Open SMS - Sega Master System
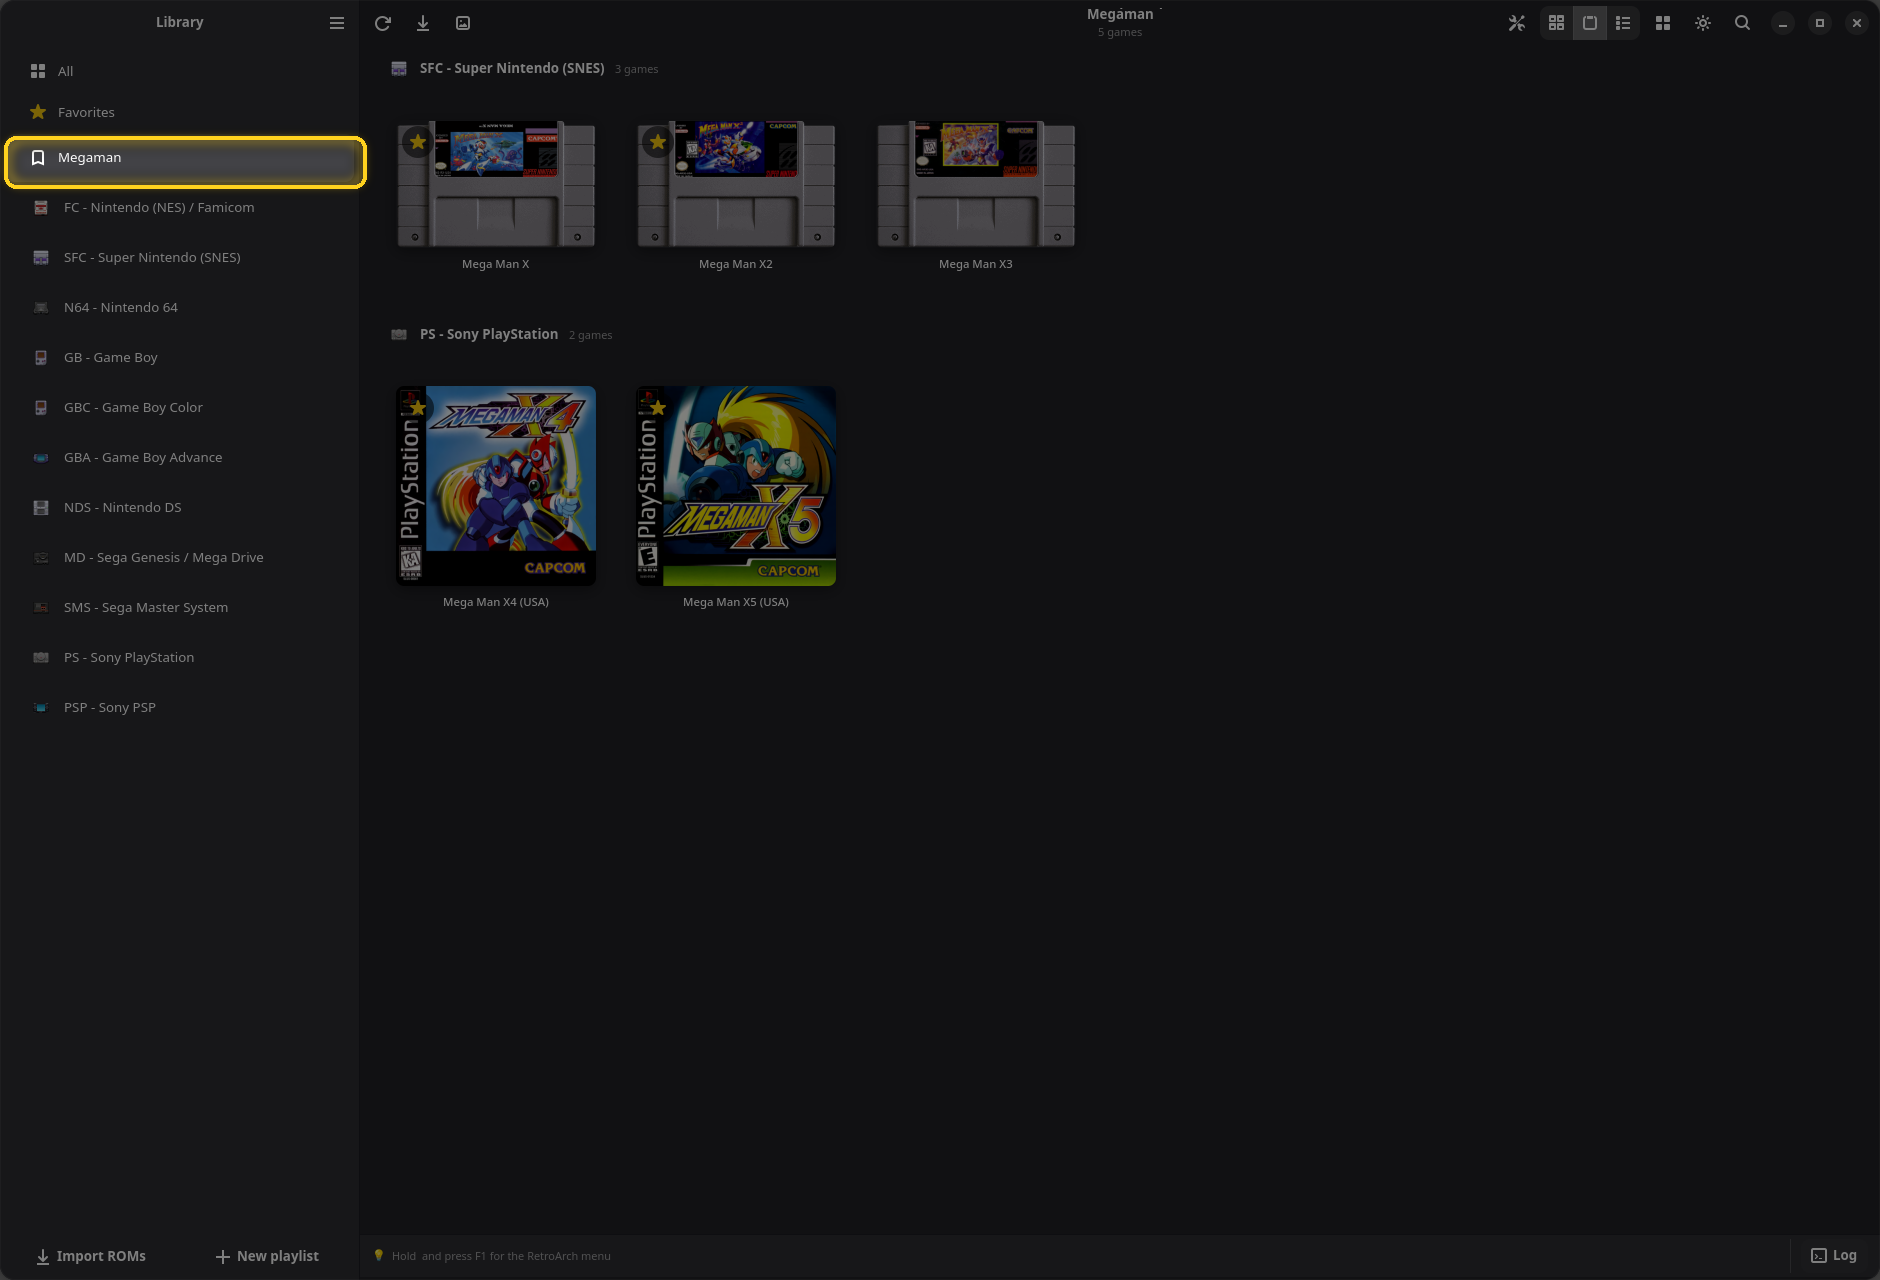1880x1280 pixels. (180, 607)
